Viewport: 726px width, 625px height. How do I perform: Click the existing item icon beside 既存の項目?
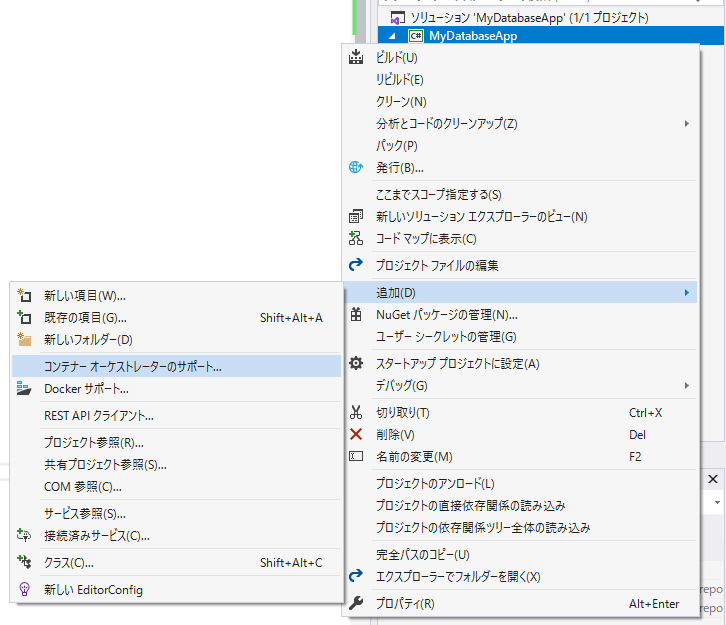pos(24,317)
